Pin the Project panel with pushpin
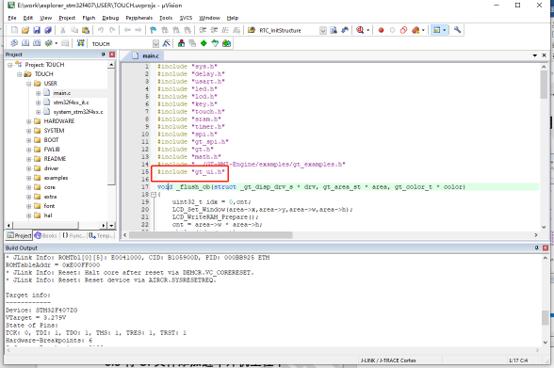Viewport: 554px width, 368px height. (104, 54)
